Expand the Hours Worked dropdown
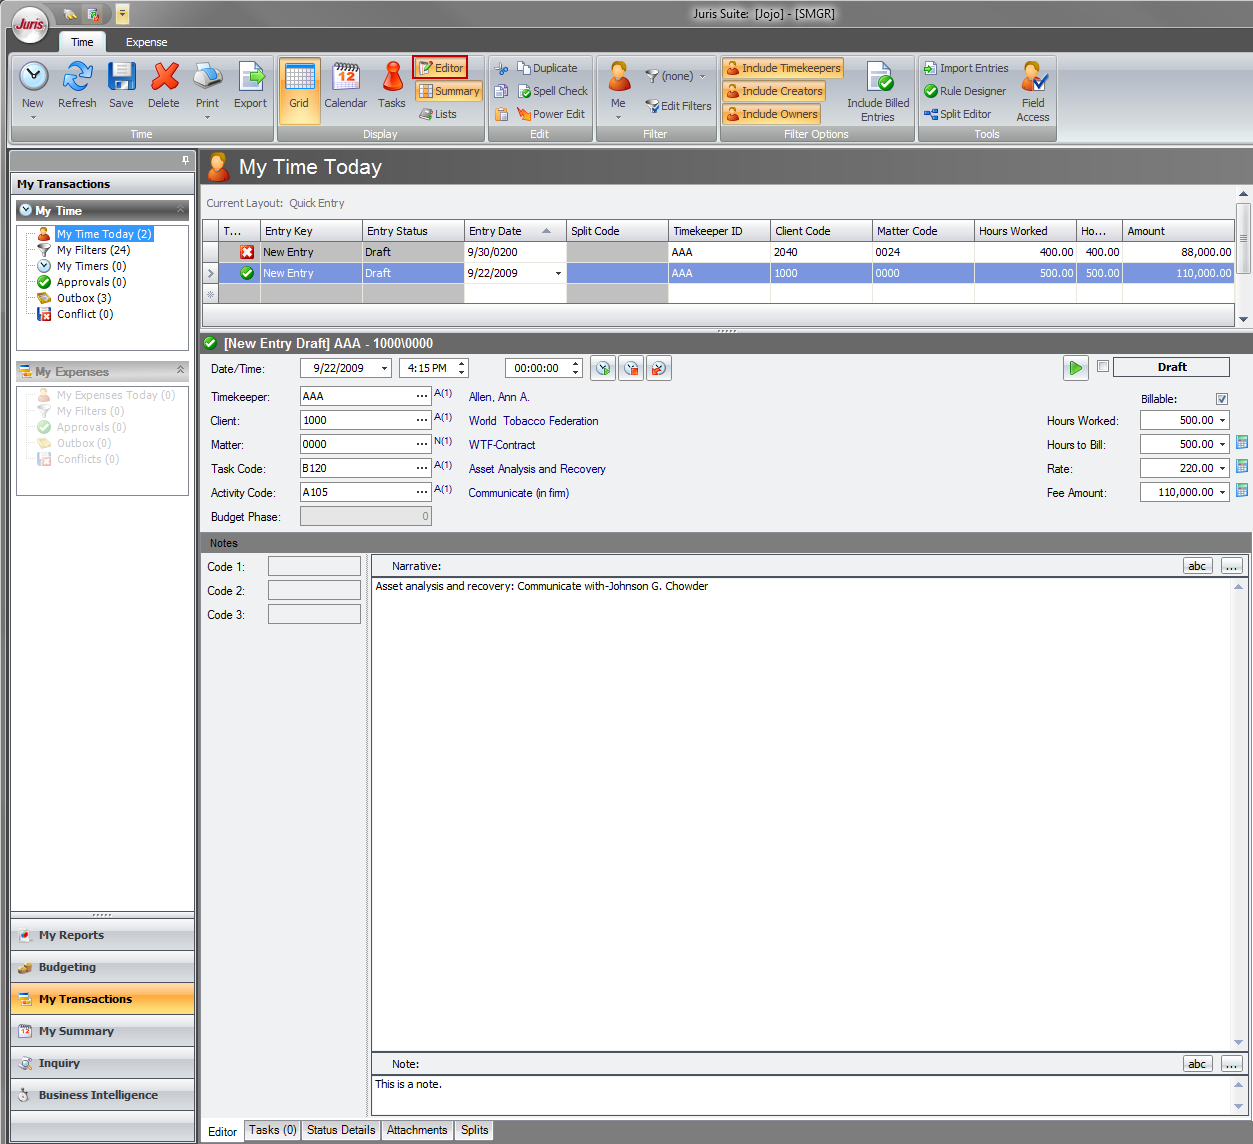This screenshot has width=1253, height=1144. (x=1222, y=421)
